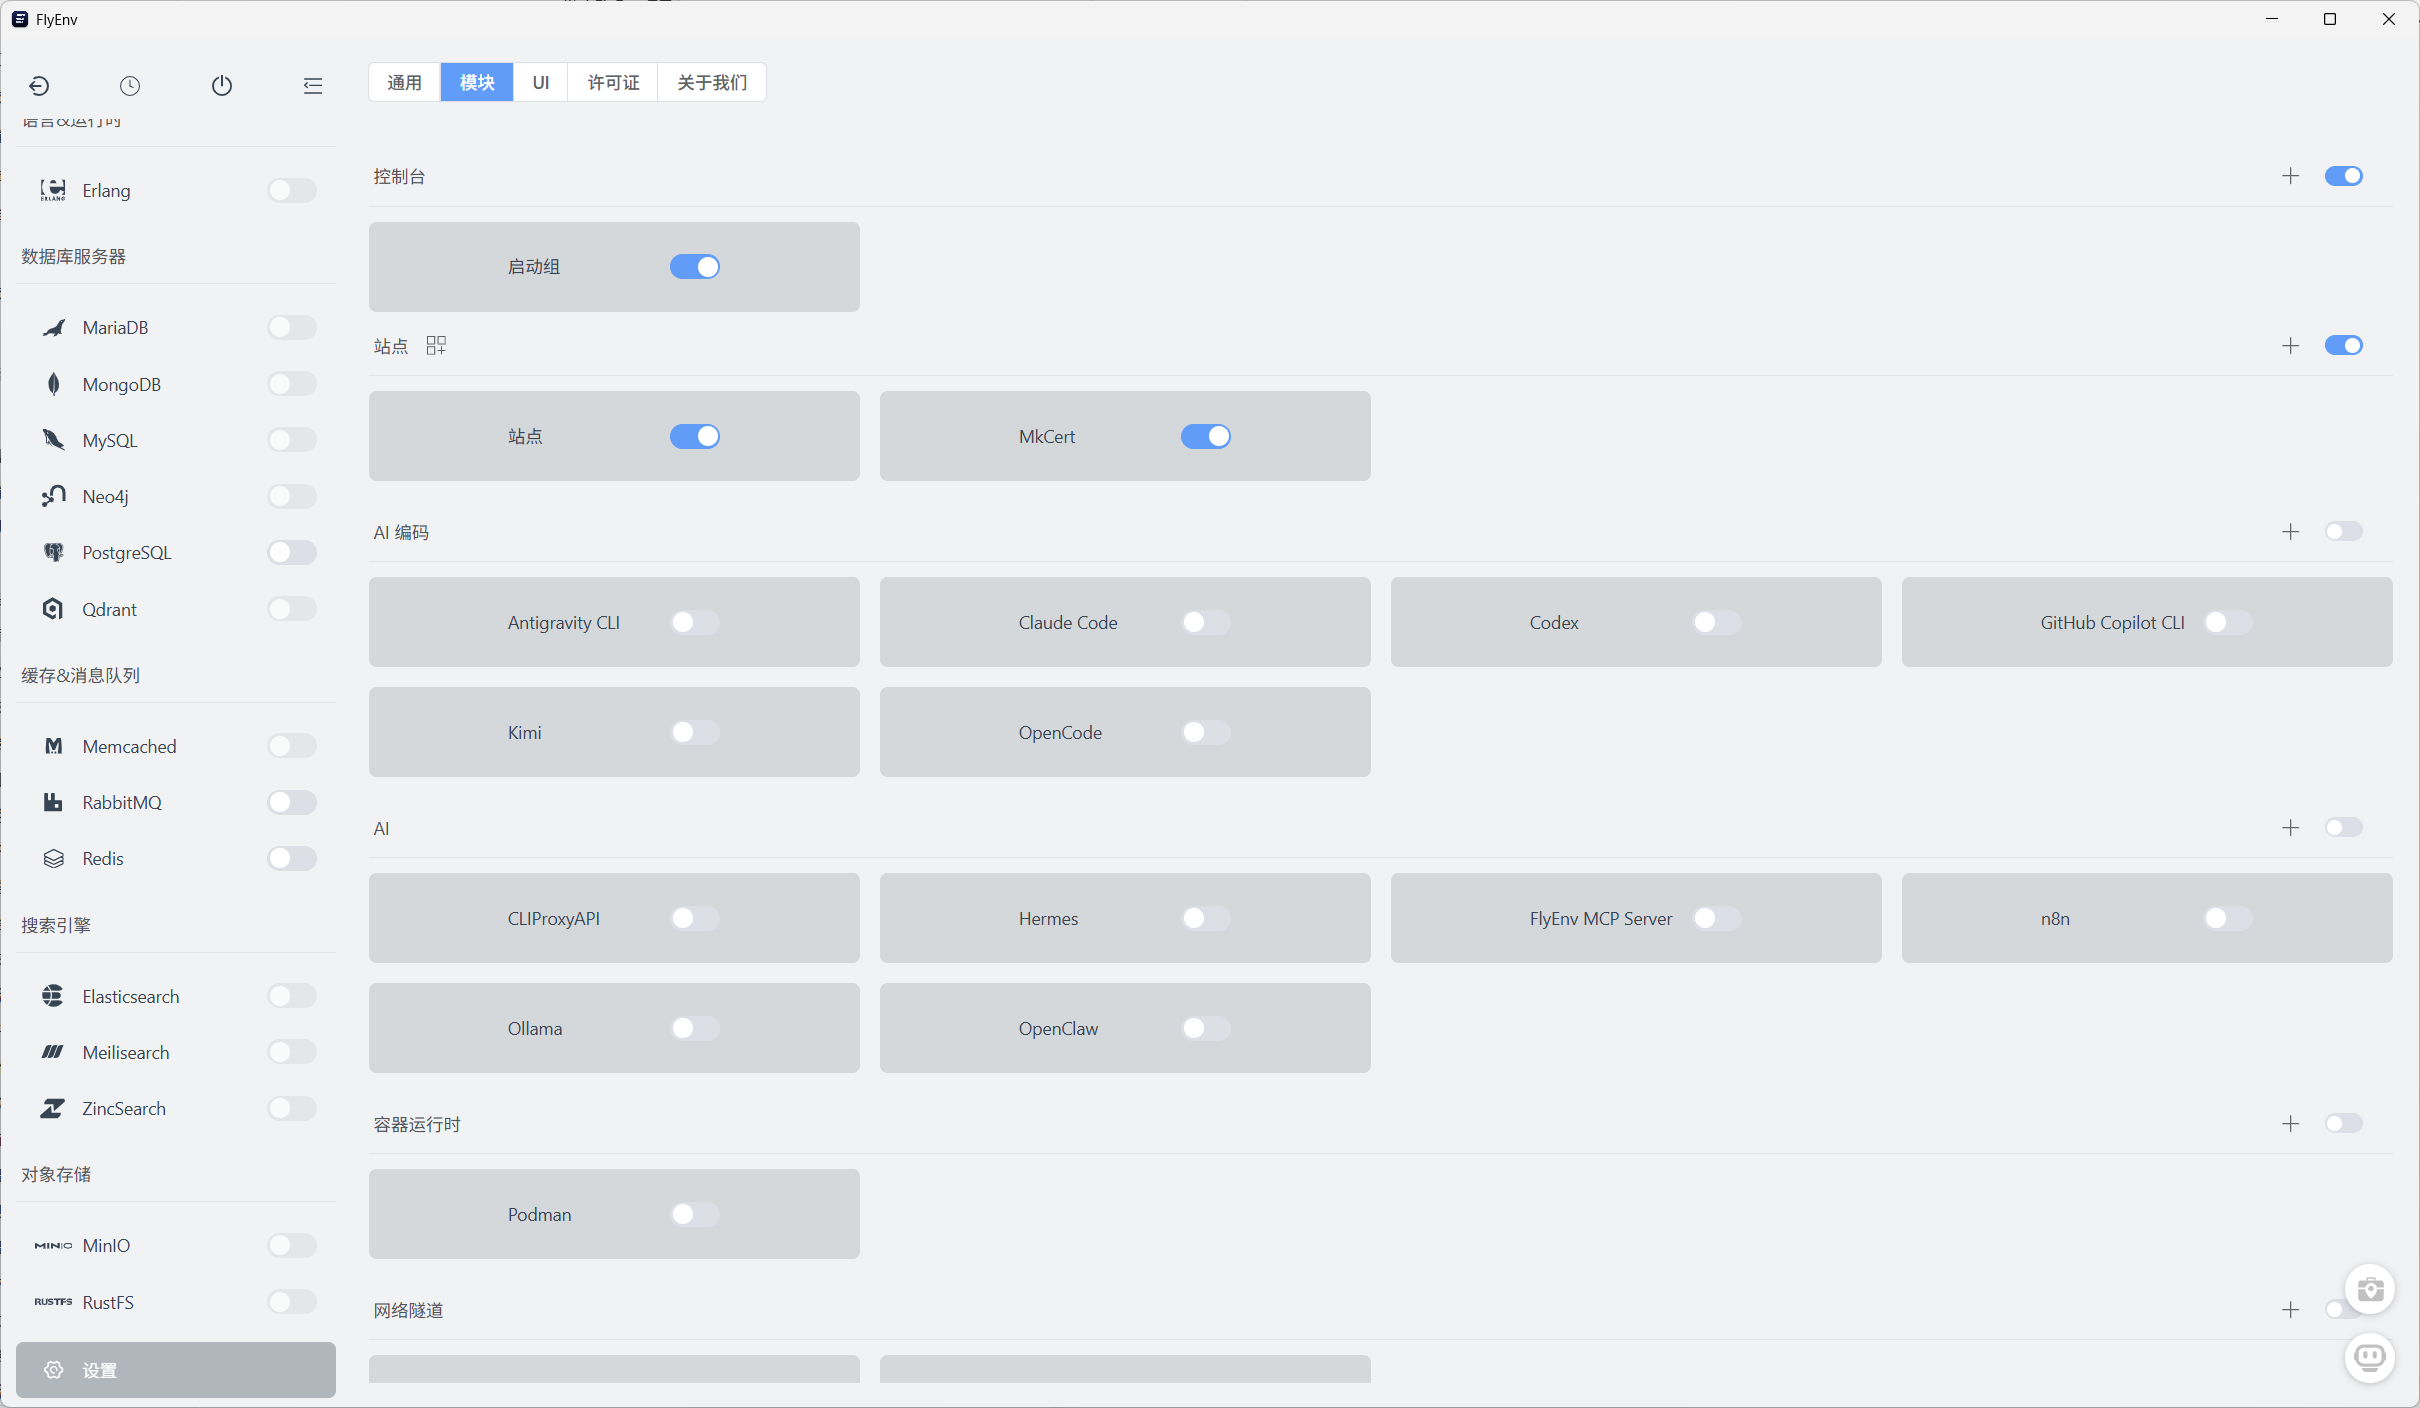Open the UI settings tab

tap(541, 82)
